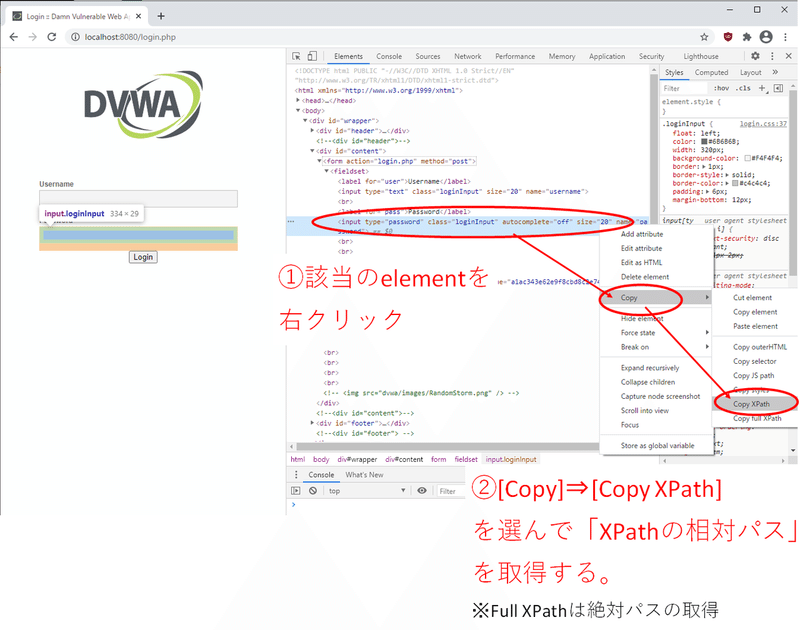Open the What's New drawer tab
This screenshot has height=630, width=800.
pyautogui.click(x=364, y=474)
